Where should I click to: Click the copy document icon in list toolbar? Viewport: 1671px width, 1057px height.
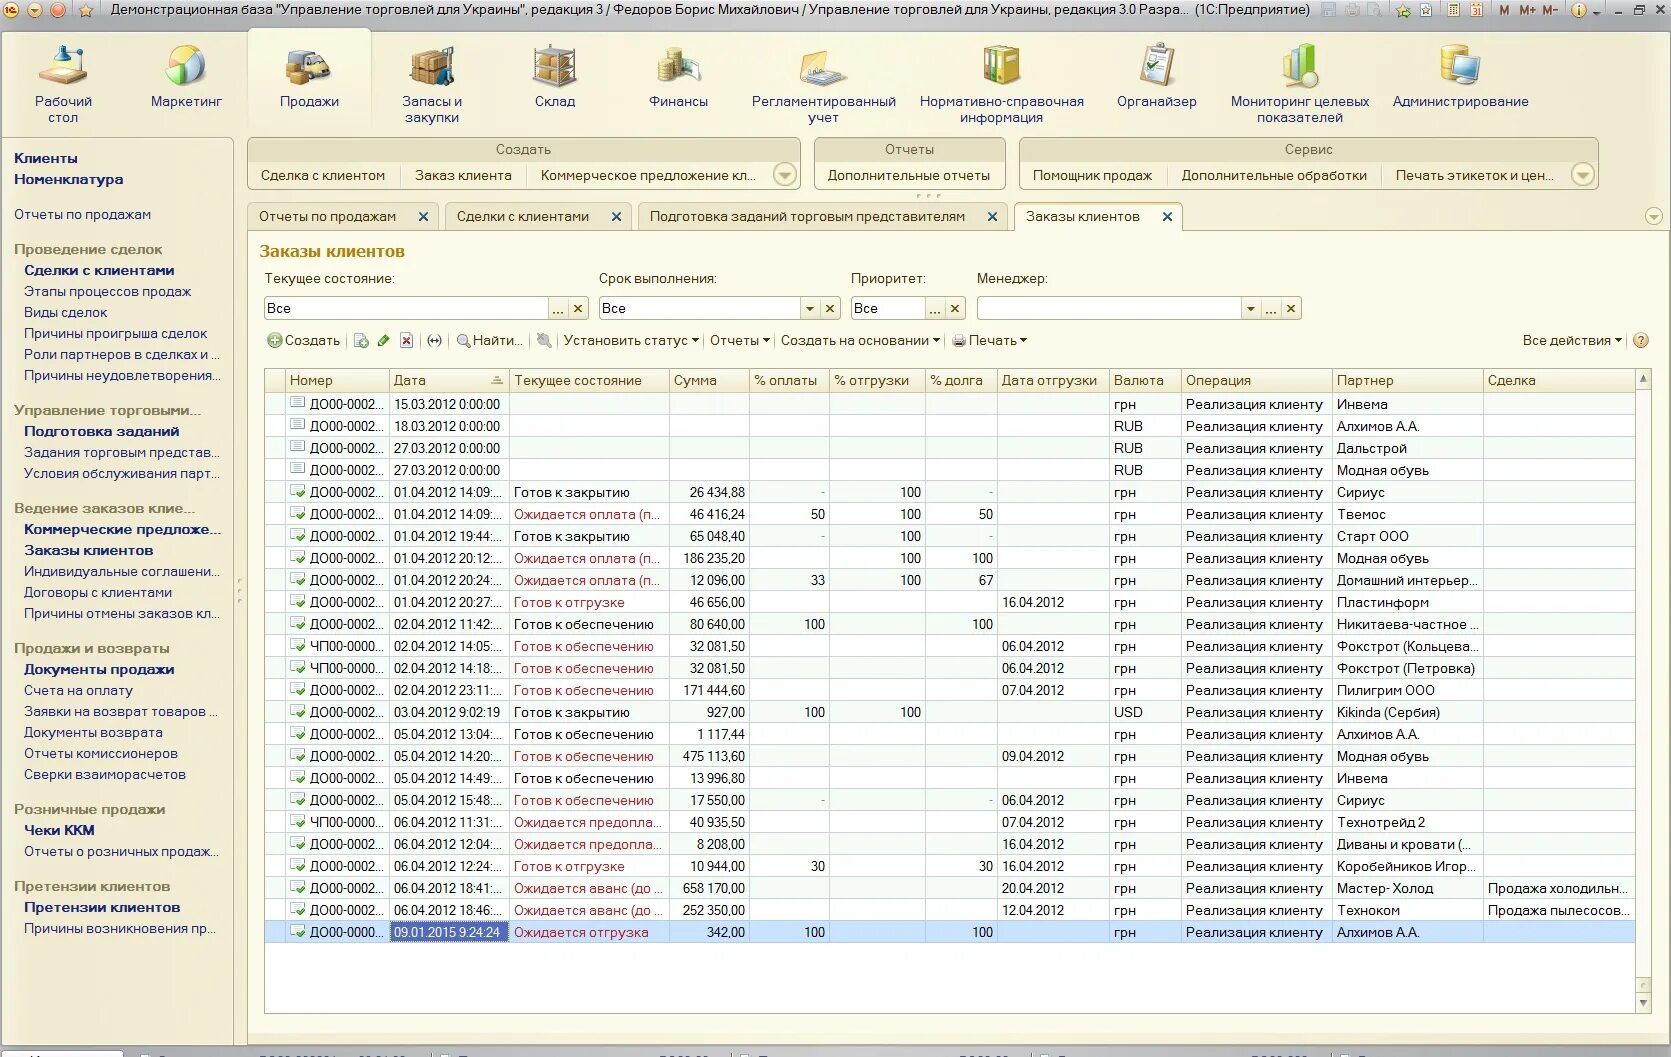361,341
